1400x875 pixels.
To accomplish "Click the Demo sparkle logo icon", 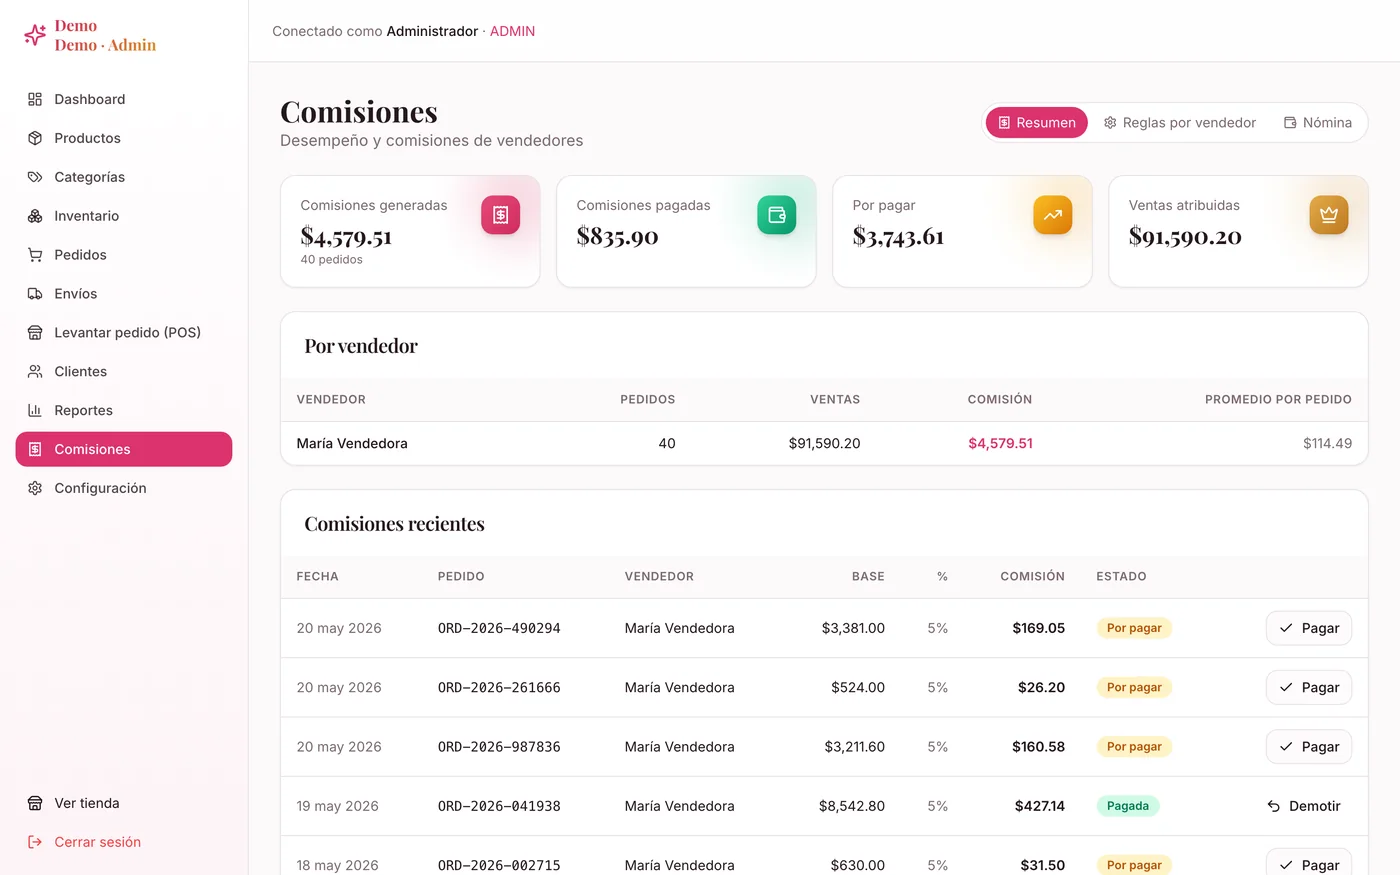I will (x=35, y=35).
